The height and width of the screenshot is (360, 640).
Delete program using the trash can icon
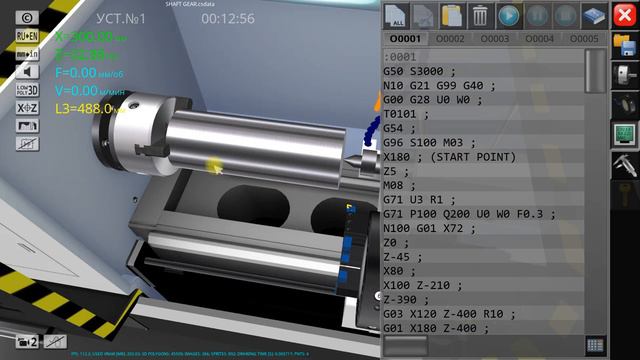pos(480,16)
